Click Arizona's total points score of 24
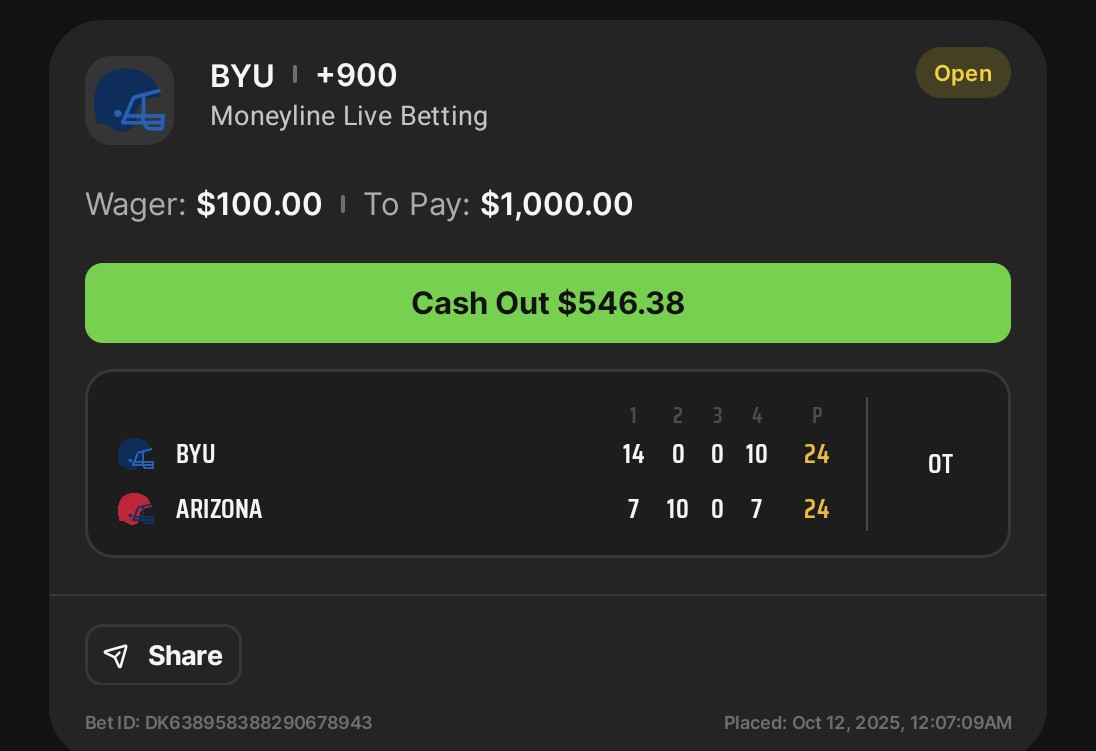 pyautogui.click(x=816, y=509)
